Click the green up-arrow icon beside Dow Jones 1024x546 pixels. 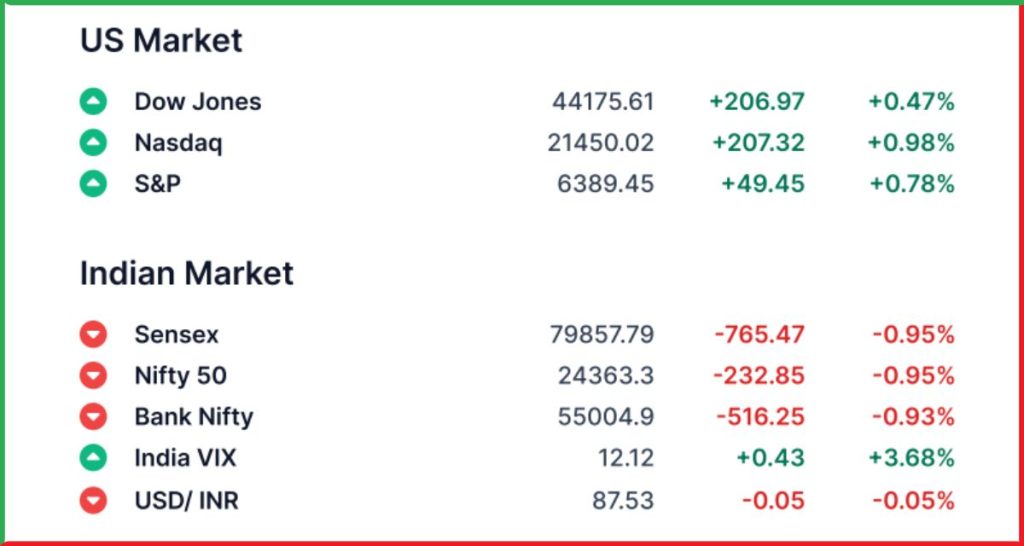point(93,102)
